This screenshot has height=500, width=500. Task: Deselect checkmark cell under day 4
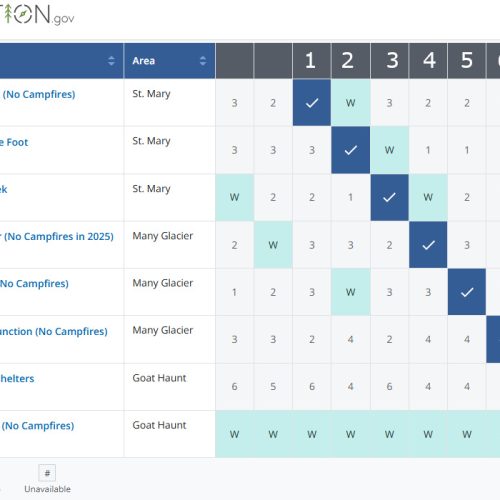pyautogui.click(x=428, y=245)
